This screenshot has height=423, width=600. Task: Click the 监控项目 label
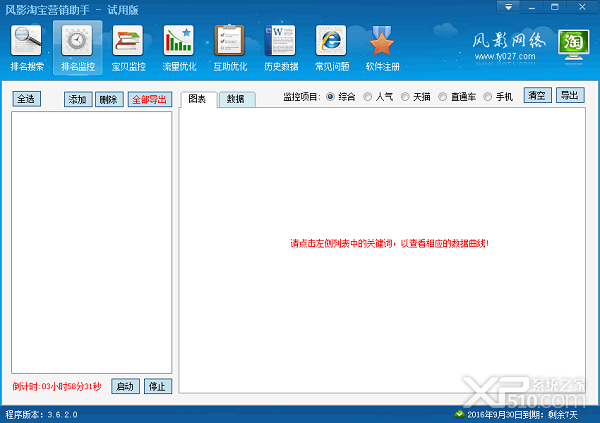click(x=302, y=97)
